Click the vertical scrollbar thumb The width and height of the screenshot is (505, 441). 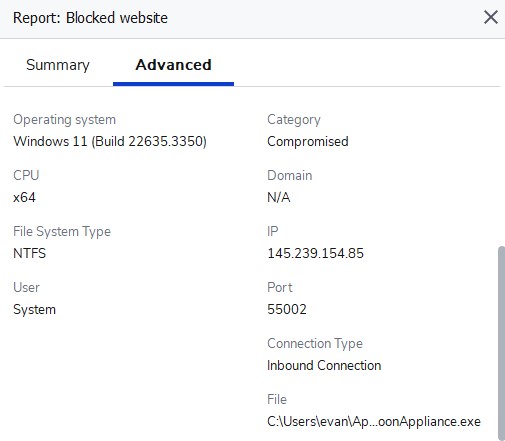pos(501,343)
